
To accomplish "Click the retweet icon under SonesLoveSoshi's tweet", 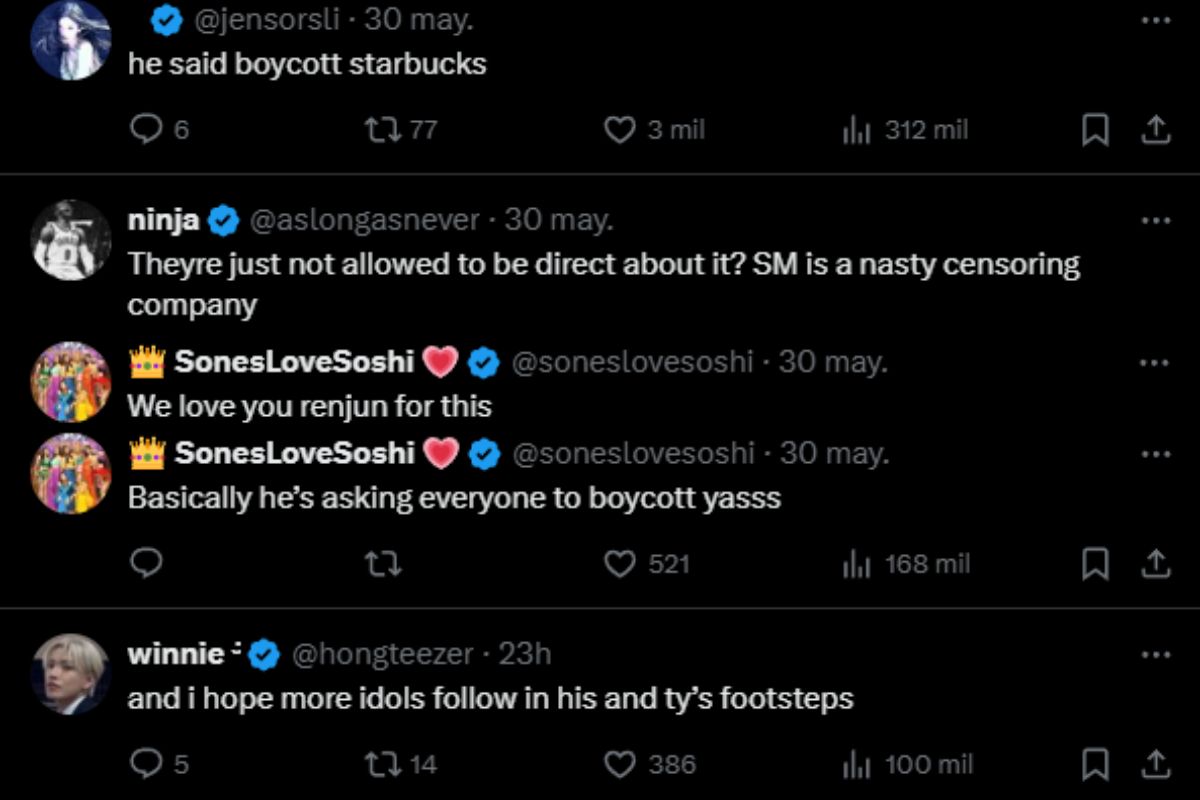I will click(383, 564).
